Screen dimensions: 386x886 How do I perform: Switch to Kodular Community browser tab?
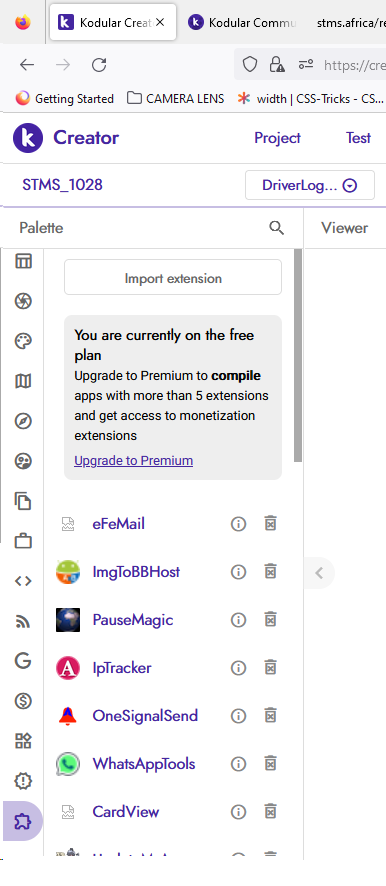tap(242, 23)
